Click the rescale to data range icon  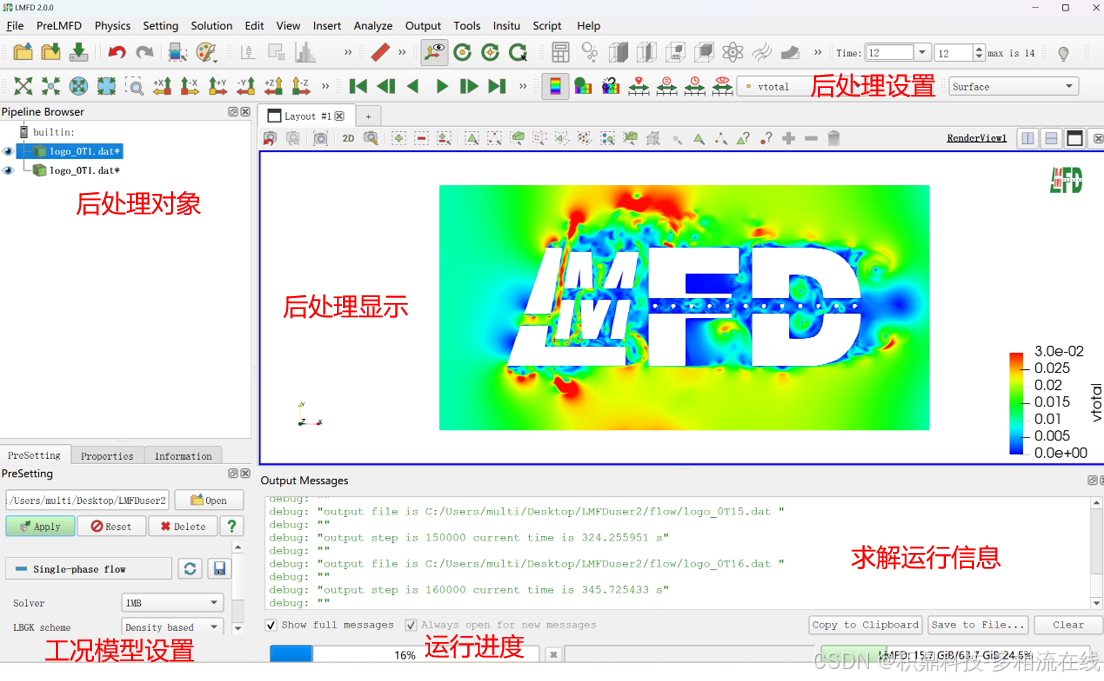pos(639,86)
